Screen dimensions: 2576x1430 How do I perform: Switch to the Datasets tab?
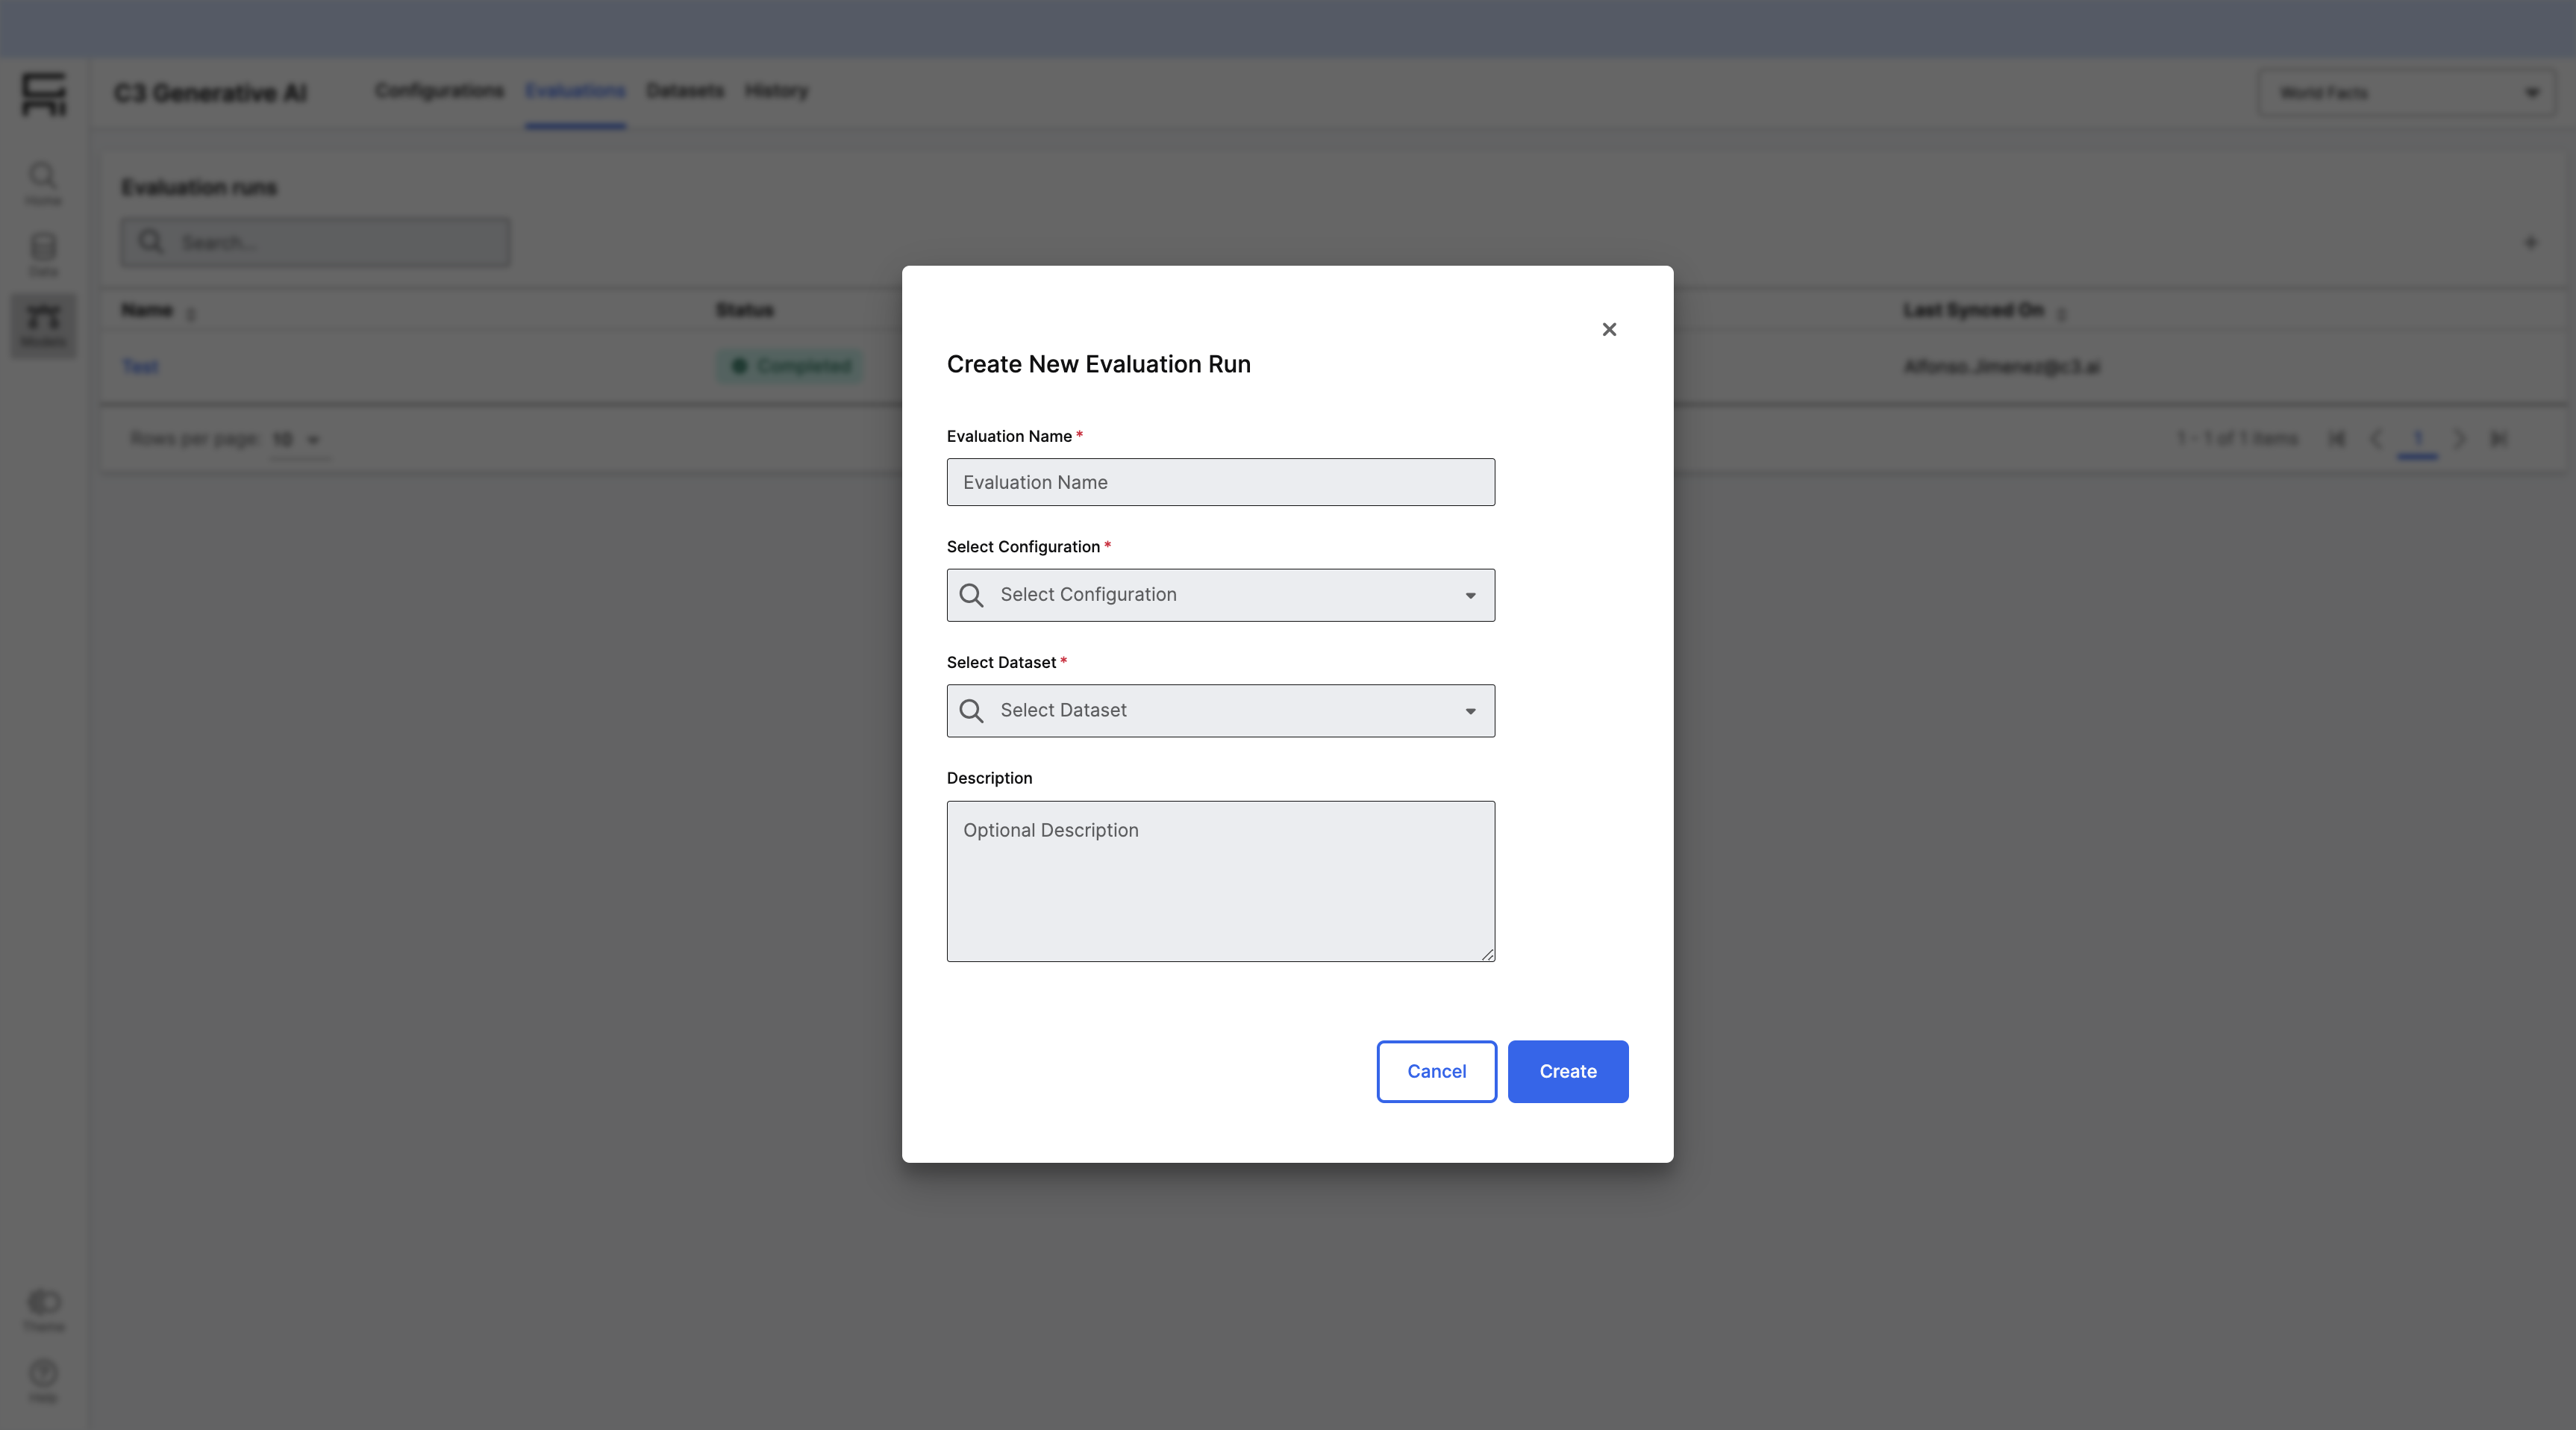[685, 91]
